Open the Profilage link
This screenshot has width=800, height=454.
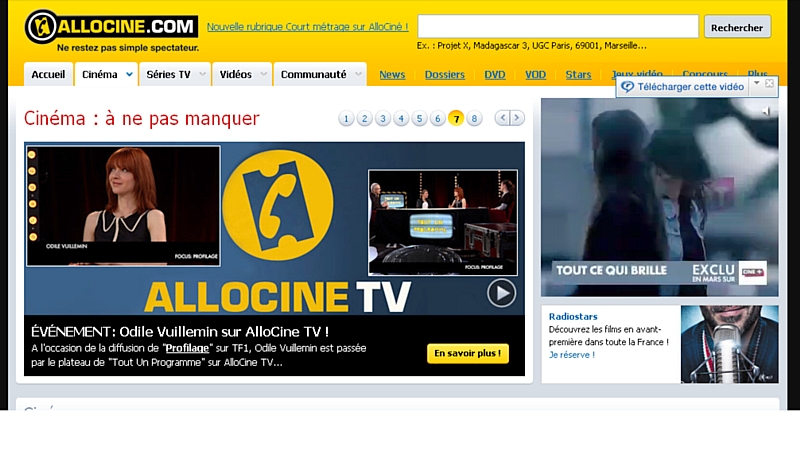(187, 348)
